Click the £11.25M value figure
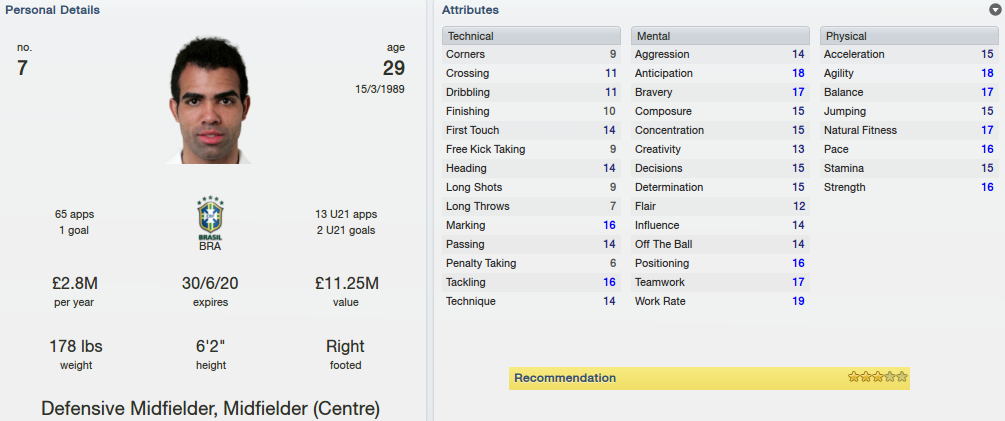 (346, 283)
